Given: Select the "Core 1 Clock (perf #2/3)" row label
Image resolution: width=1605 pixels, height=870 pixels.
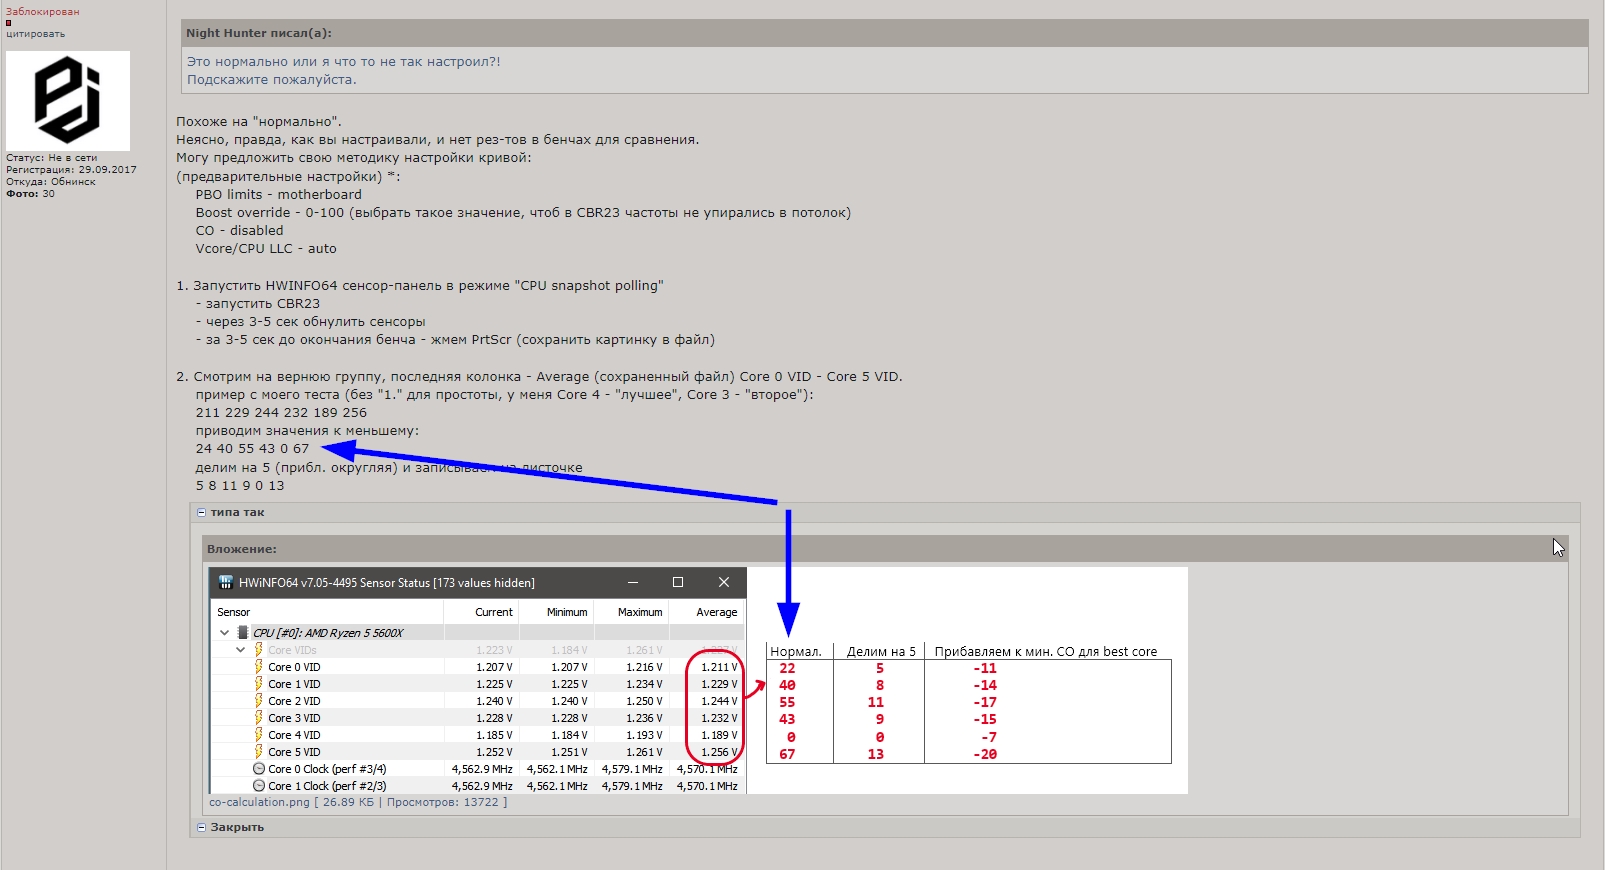Looking at the screenshot, I should tap(327, 786).
